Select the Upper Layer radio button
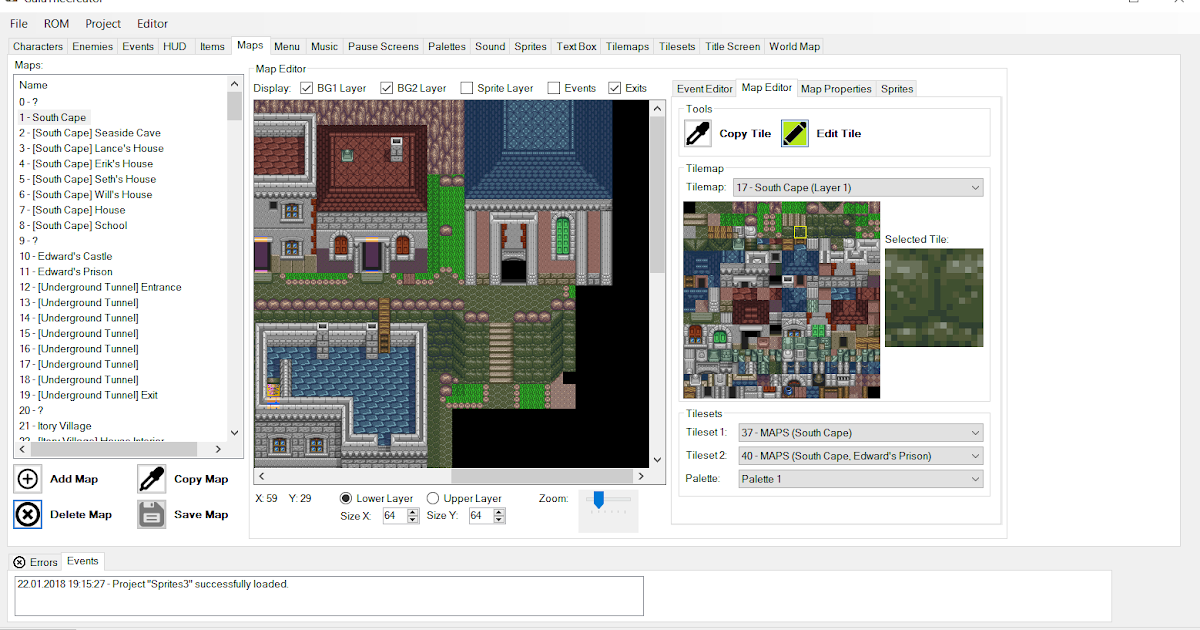Screen dimensions: 1200x630 tap(432, 498)
